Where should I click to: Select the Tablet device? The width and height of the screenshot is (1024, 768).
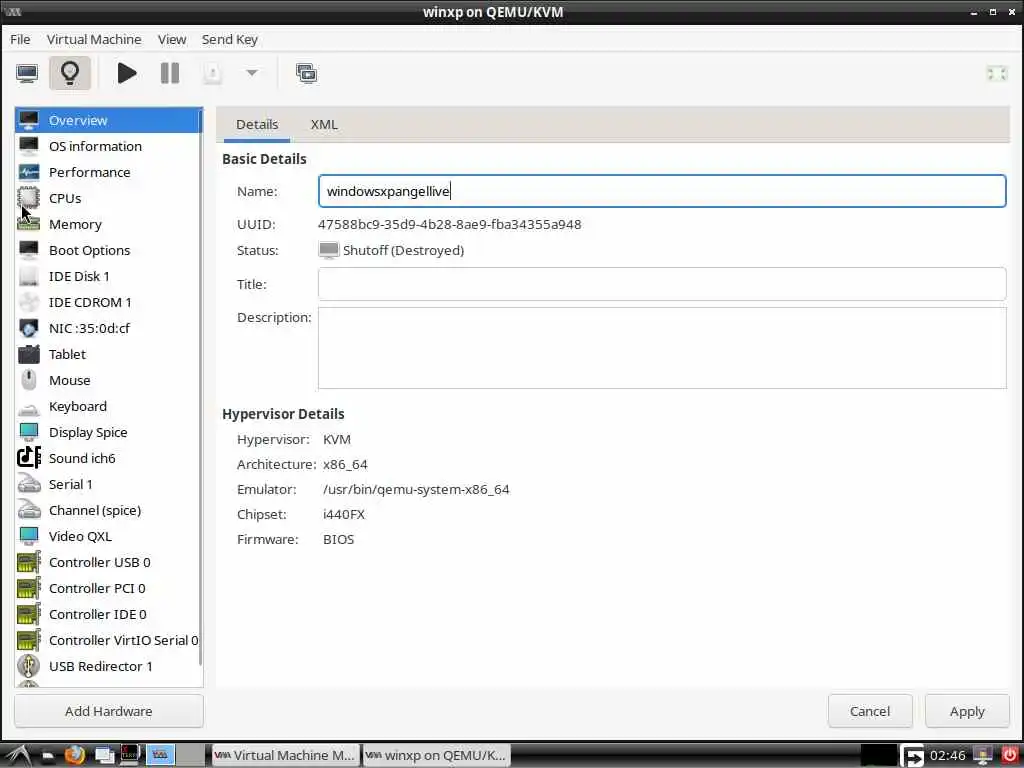[108, 354]
